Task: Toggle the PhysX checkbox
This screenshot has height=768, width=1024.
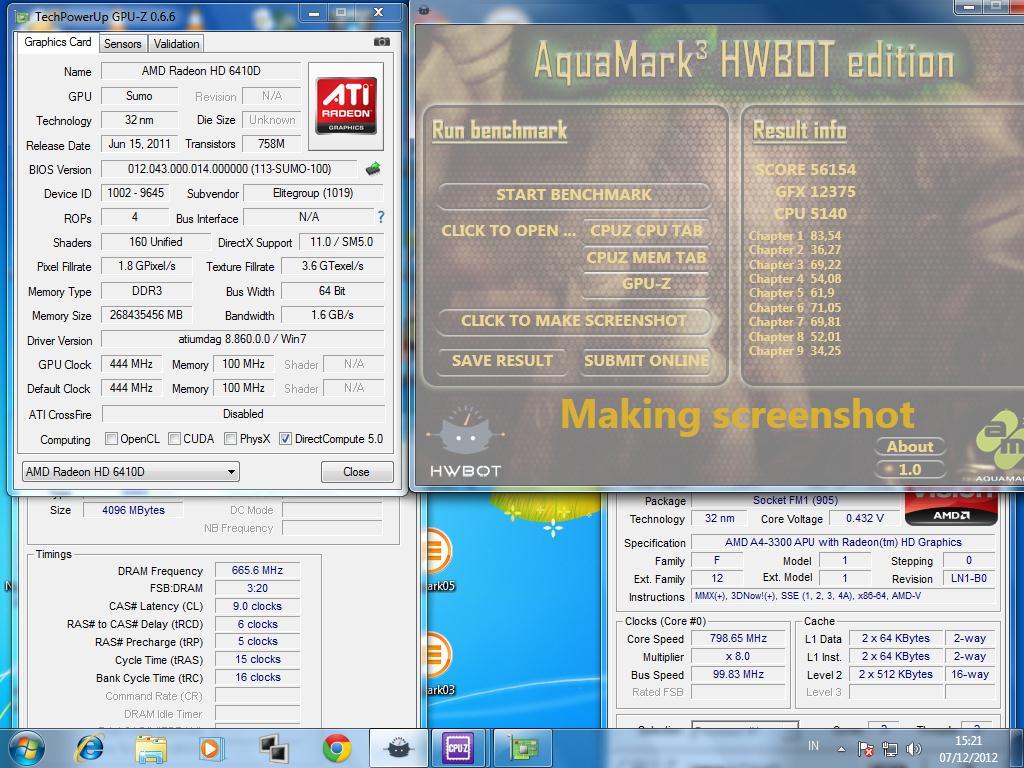Action: tap(231, 439)
